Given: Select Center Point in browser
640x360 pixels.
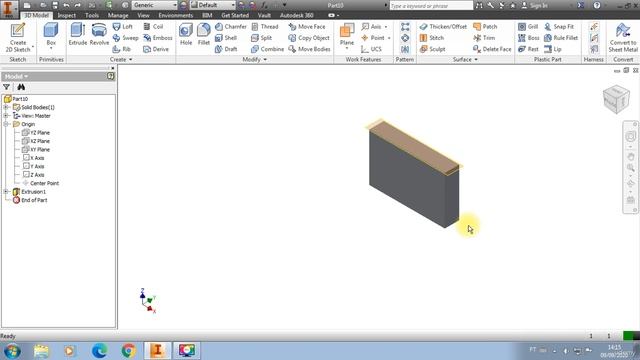Looking at the screenshot, I should pyautogui.click(x=41, y=183).
